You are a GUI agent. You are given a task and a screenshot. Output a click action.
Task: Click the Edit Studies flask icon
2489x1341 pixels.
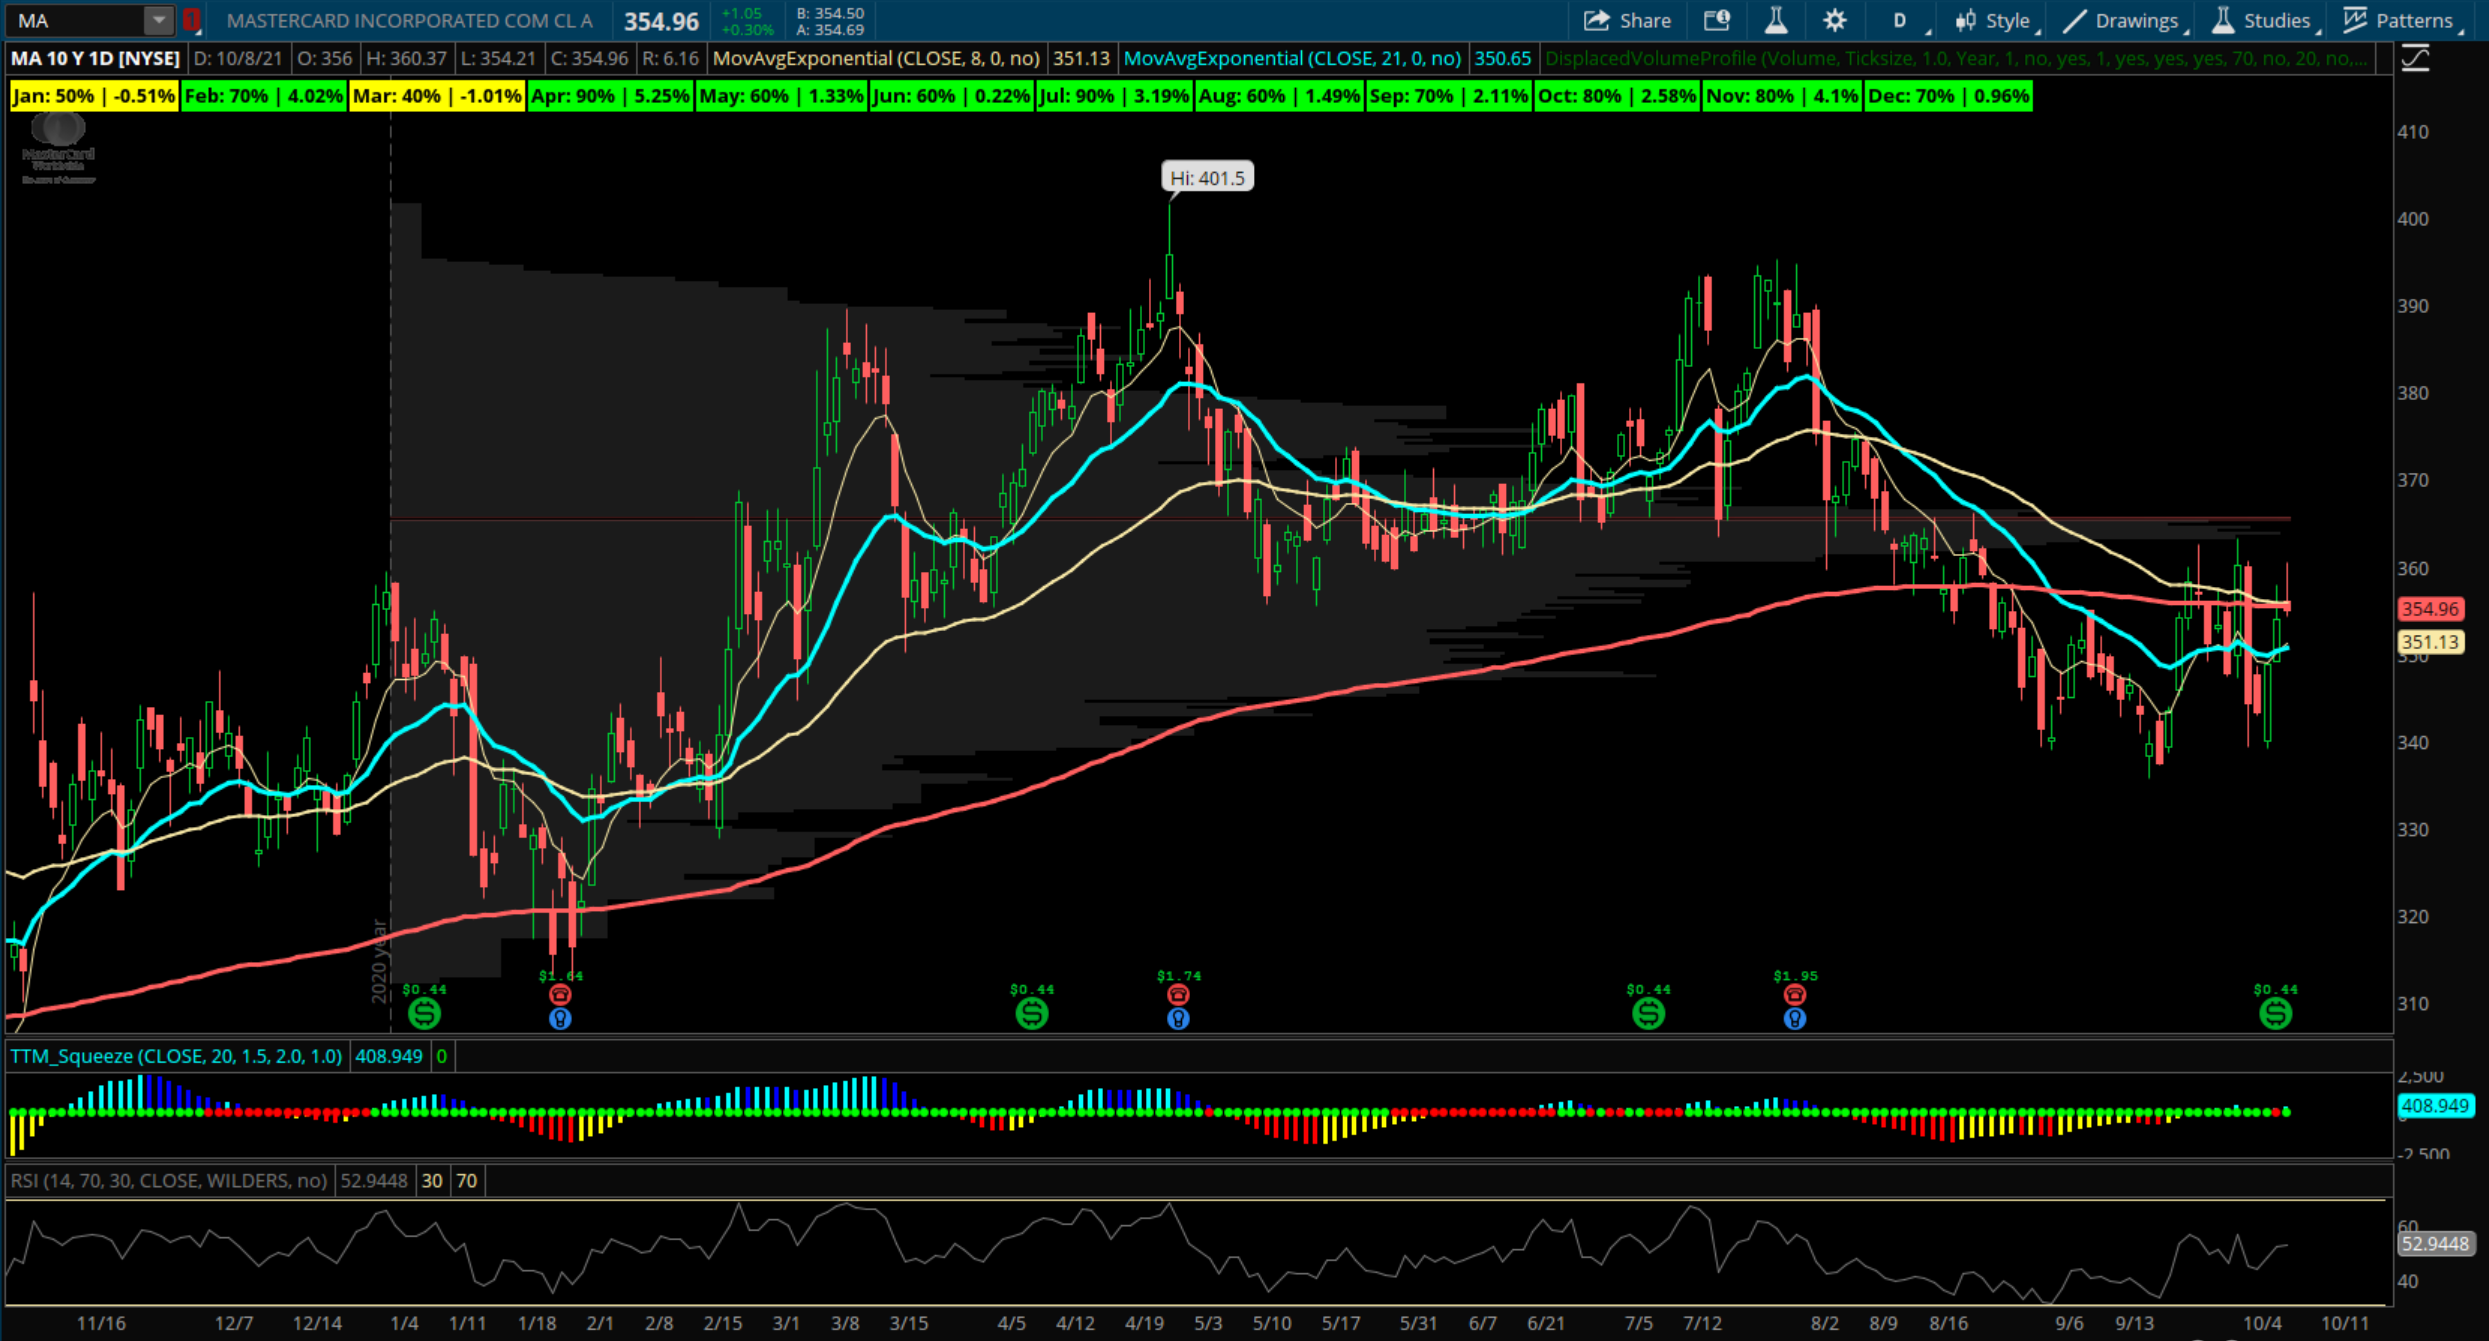(1776, 20)
